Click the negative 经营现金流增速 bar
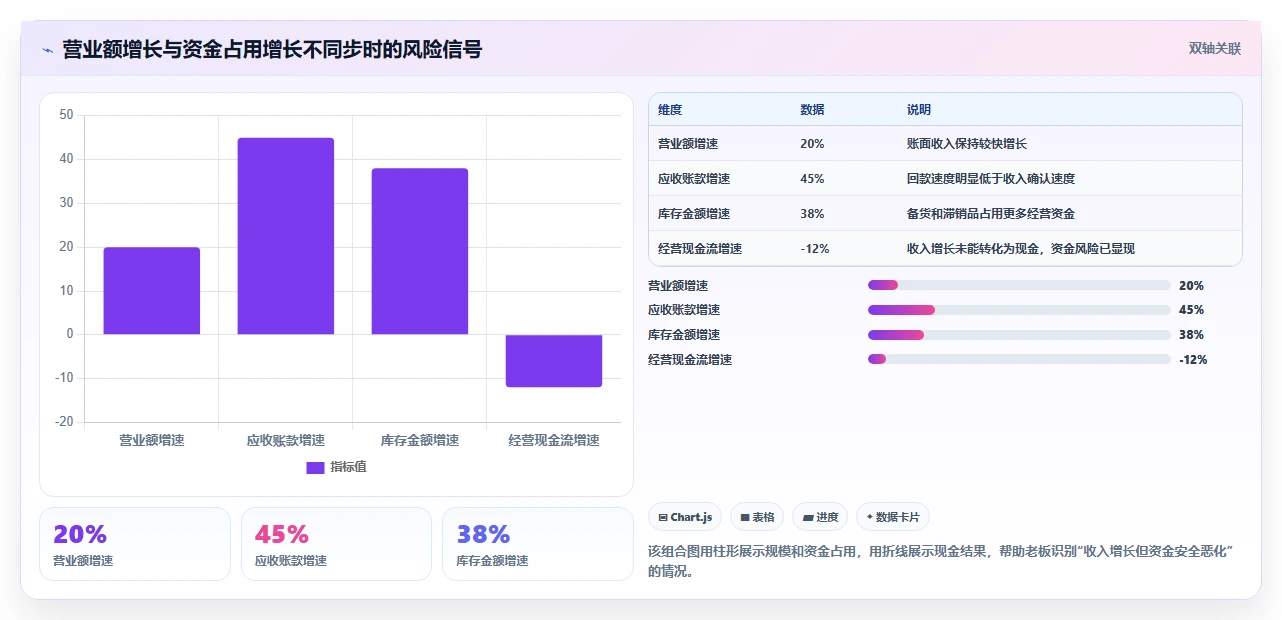The width and height of the screenshot is (1282, 620). 554,360
